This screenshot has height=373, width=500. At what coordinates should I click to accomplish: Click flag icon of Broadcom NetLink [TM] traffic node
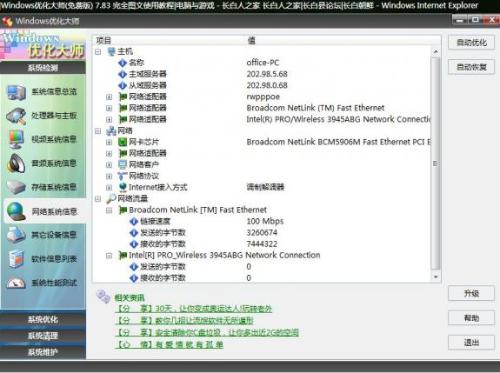click(x=123, y=210)
